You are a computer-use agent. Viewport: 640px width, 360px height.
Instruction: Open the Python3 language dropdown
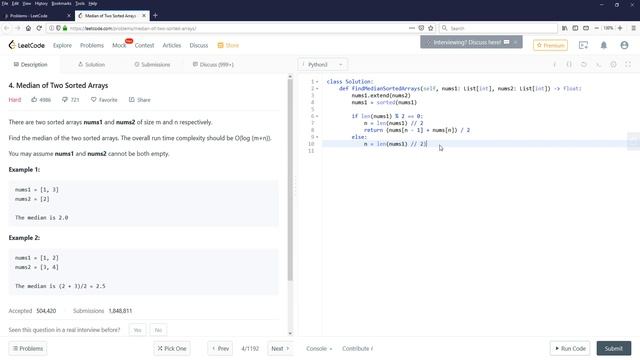[x=322, y=64]
